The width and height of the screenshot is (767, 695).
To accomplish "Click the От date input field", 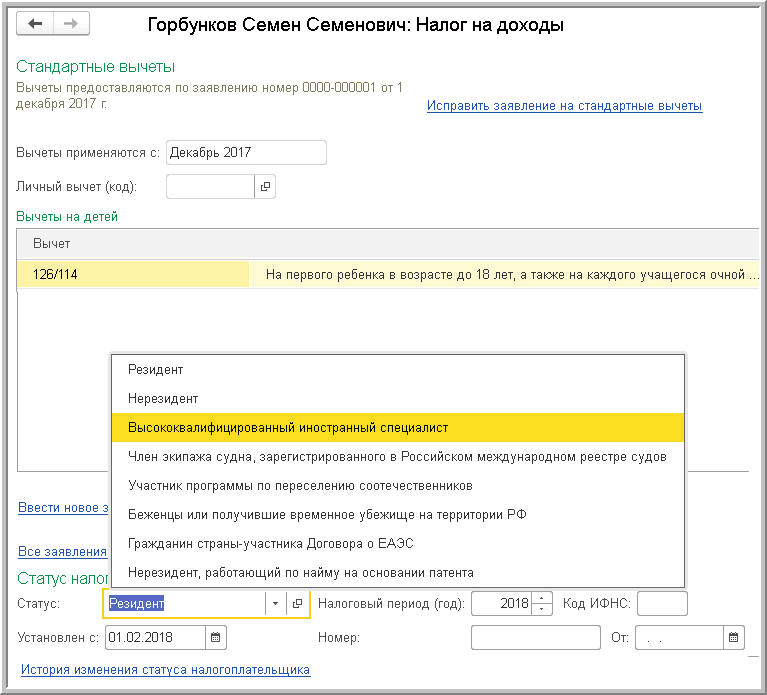I will (x=679, y=637).
